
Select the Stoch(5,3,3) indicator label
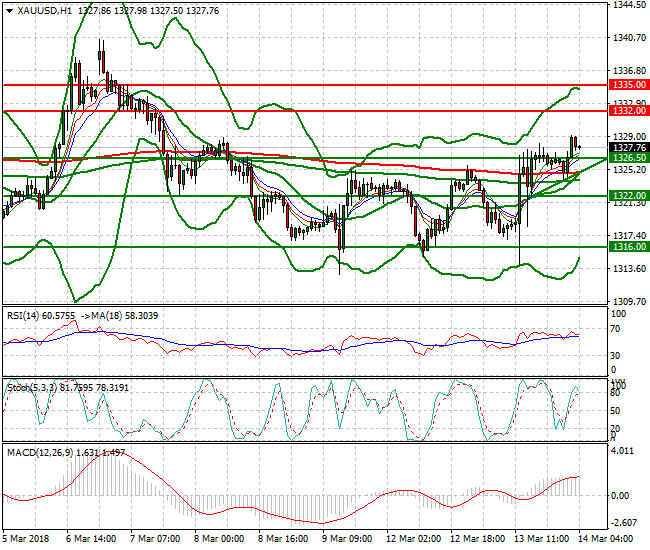(x=68, y=388)
